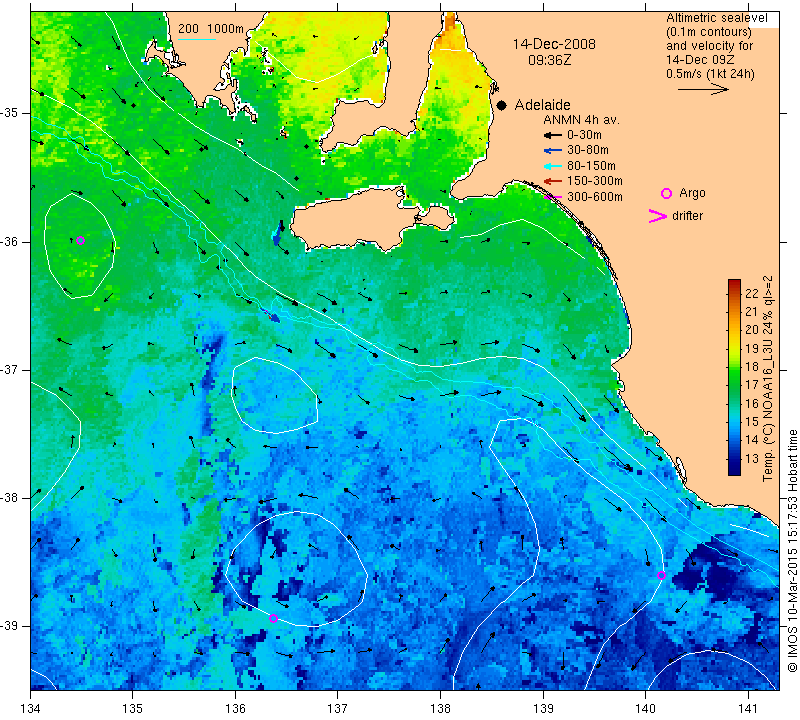Screen dimensions: 800x720
Task: Click the 300-600m magenta arrow legend icon
Action: (x=553, y=197)
